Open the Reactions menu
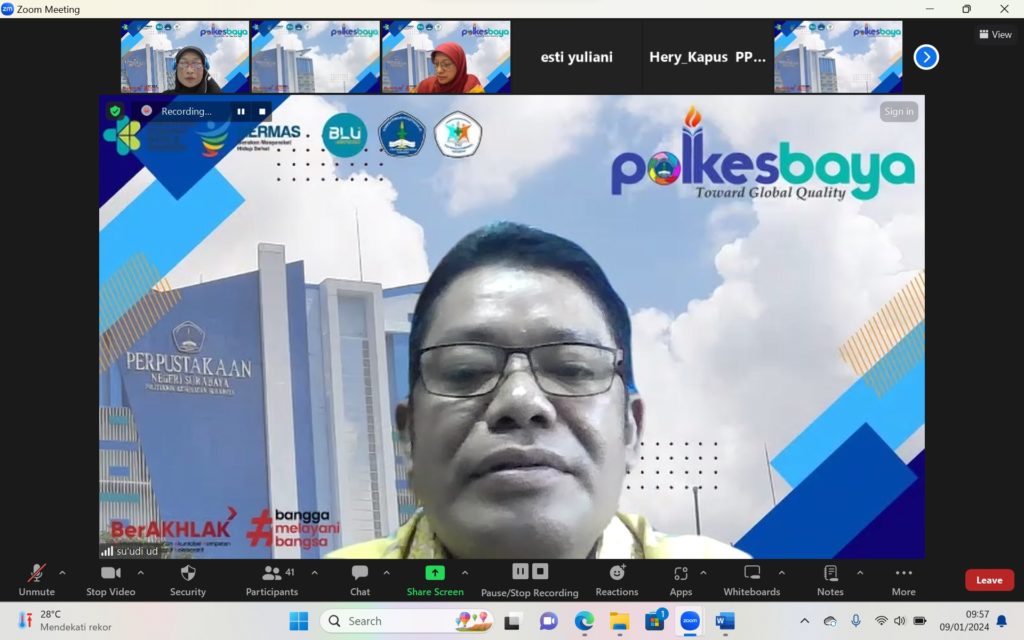The width and height of the screenshot is (1024, 640). pos(616,580)
